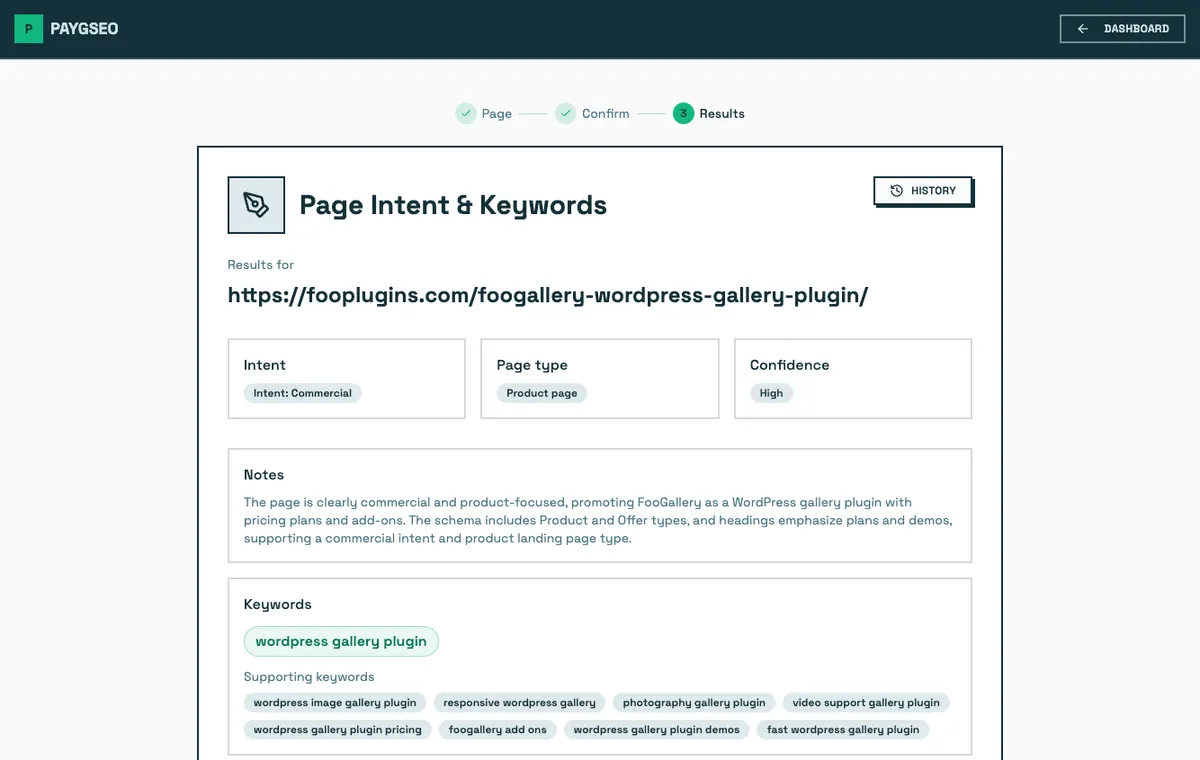1200x760 pixels.
Task: Click the left arrow icon in Dashboard button
Action: click(x=1083, y=29)
